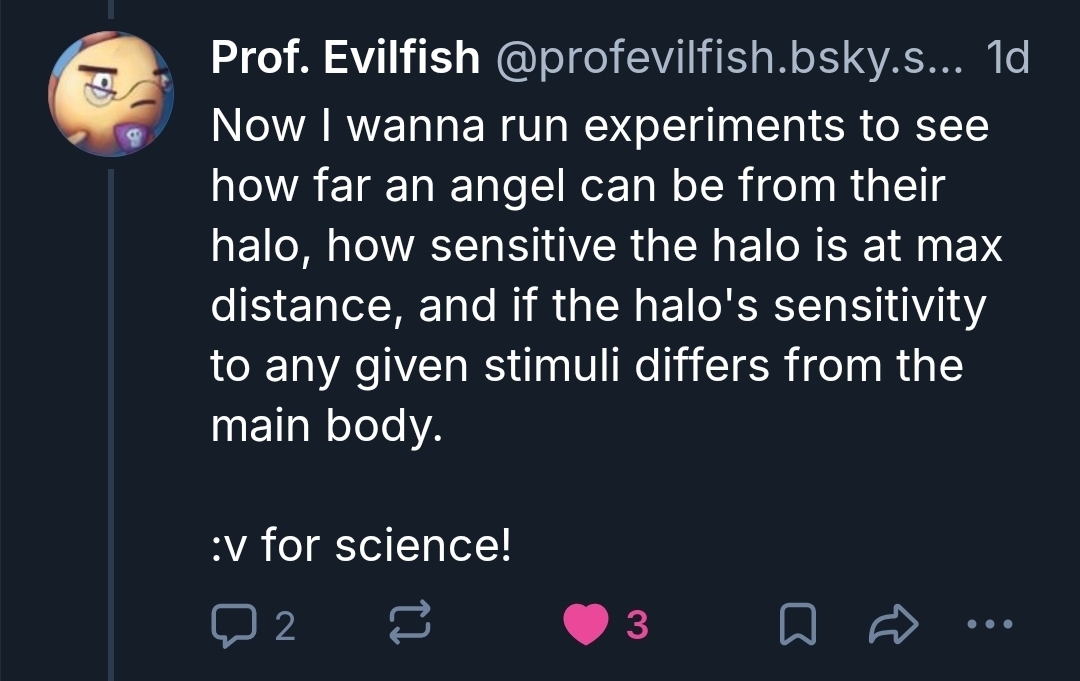Click the 1d timestamp

[1007, 60]
